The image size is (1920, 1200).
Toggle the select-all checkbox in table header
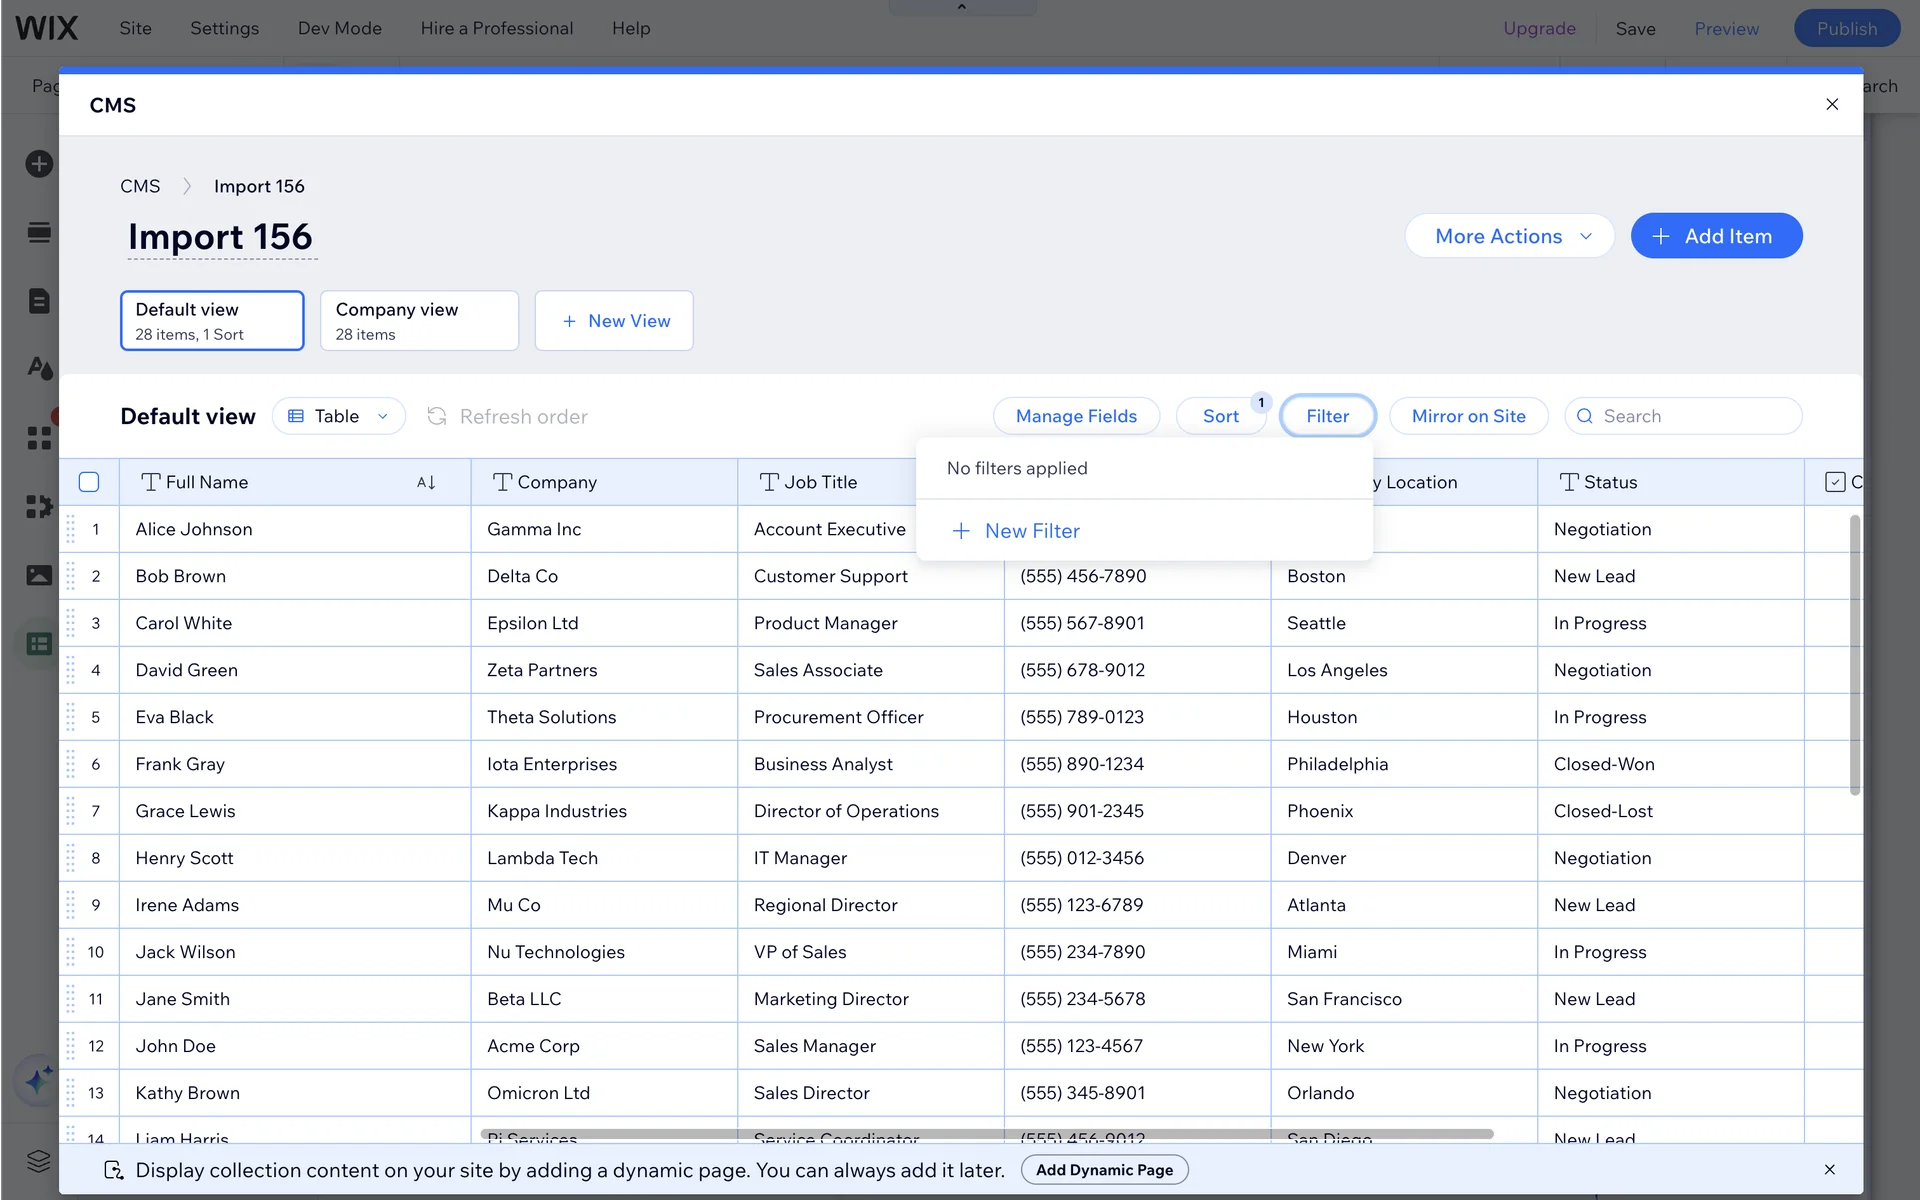[89, 482]
